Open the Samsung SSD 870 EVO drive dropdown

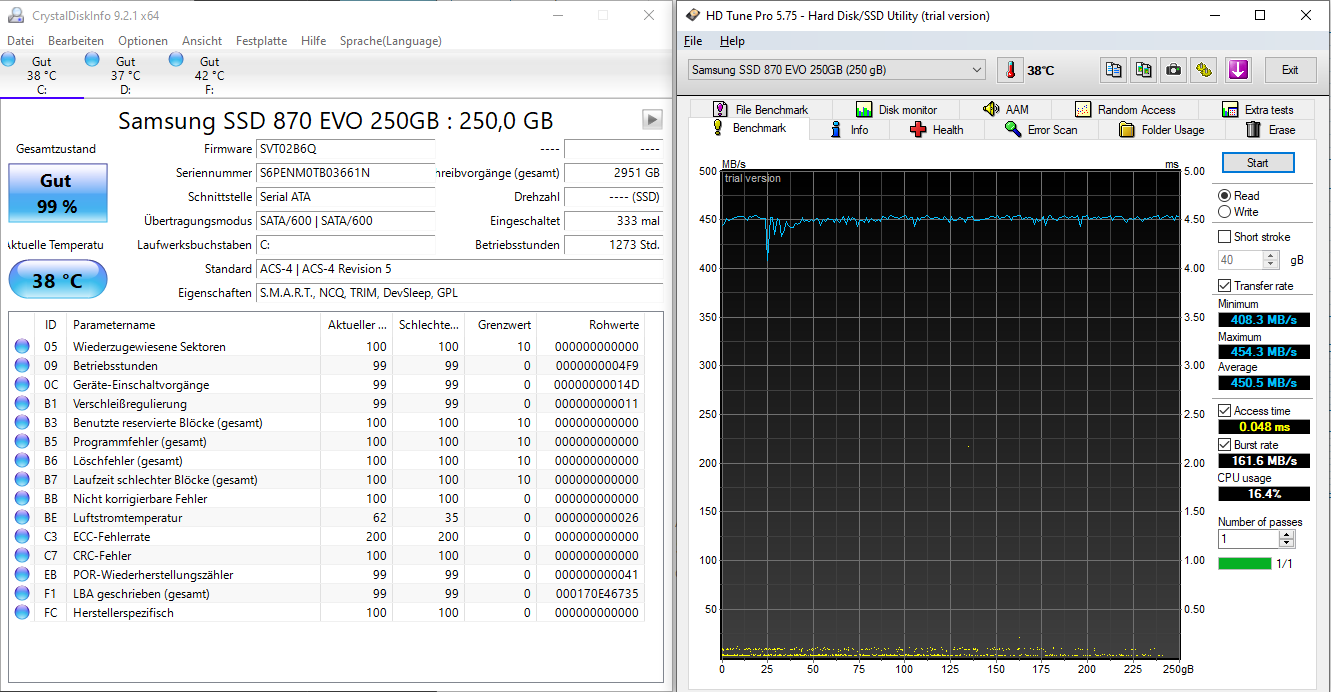(836, 70)
